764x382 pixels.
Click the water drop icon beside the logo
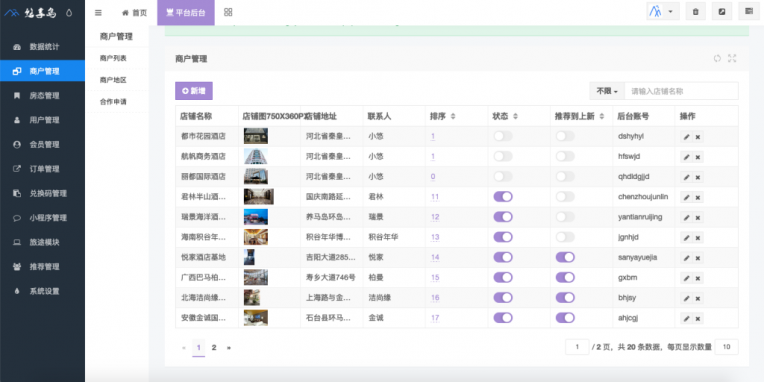pos(69,13)
